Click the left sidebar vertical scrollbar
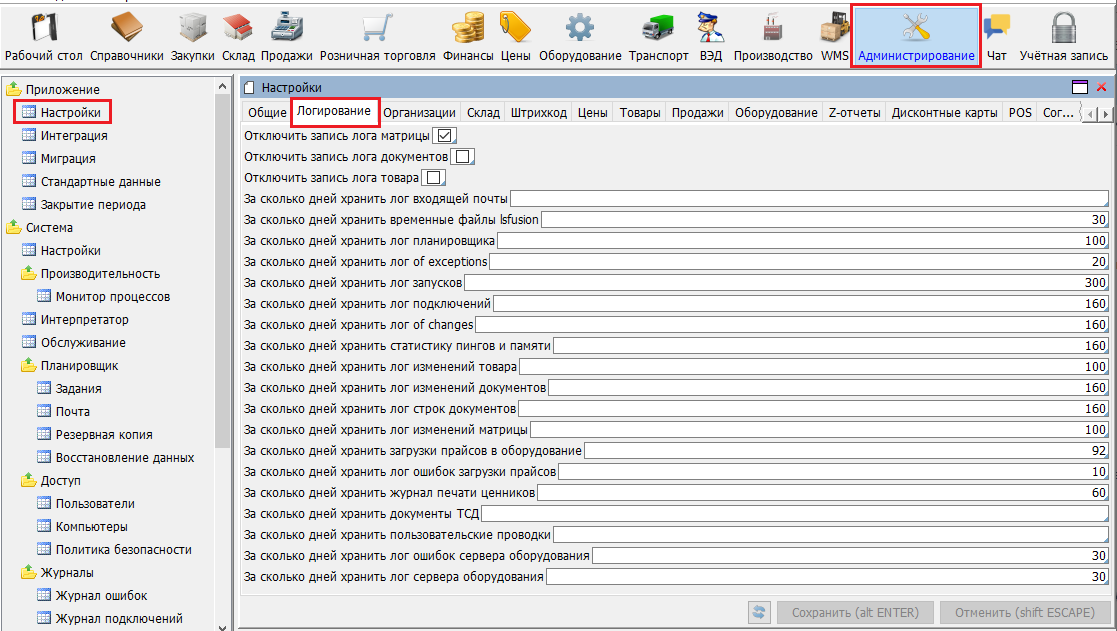 (x=223, y=300)
